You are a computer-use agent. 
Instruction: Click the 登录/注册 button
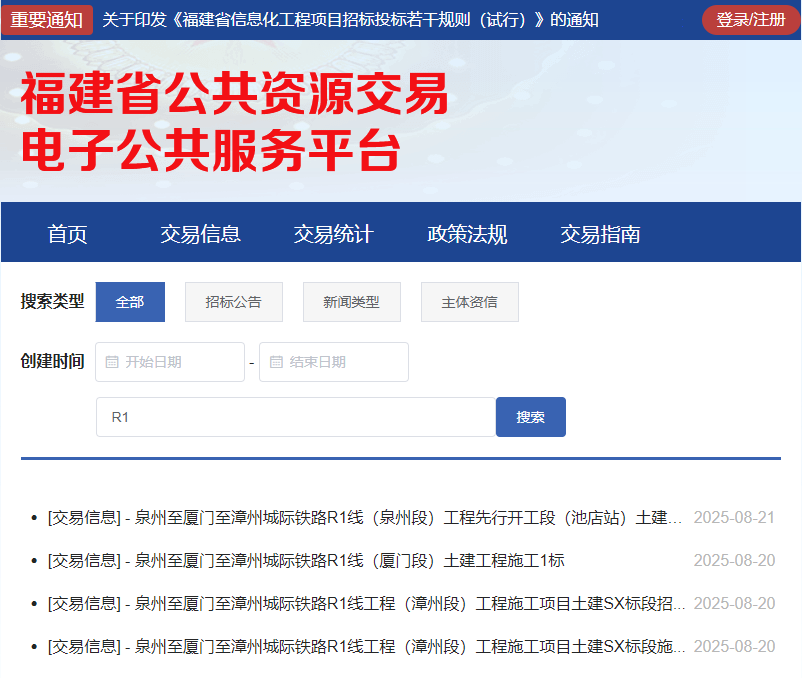click(x=750, y=20)
